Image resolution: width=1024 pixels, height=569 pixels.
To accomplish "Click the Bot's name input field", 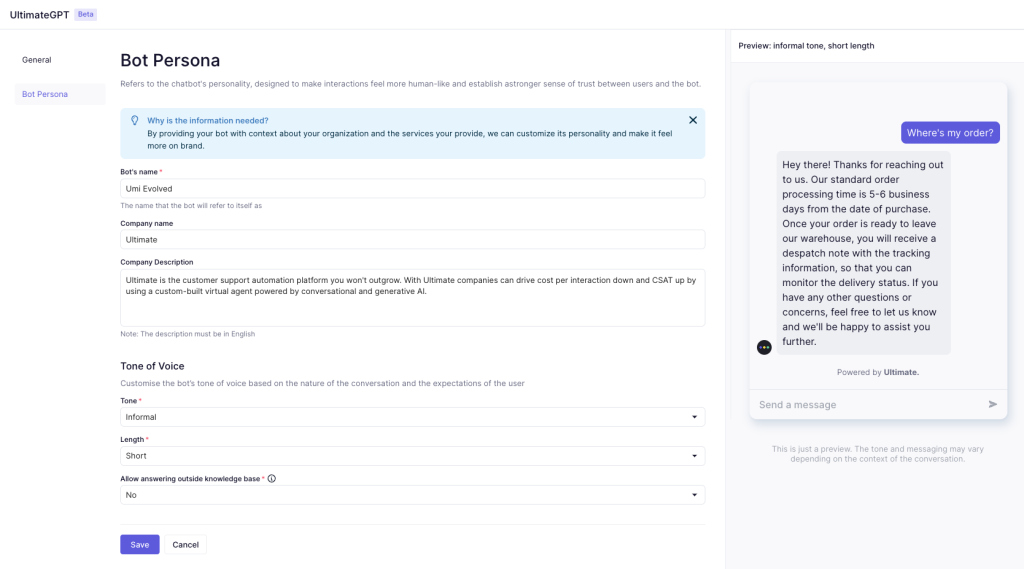I will click(413, 189).
